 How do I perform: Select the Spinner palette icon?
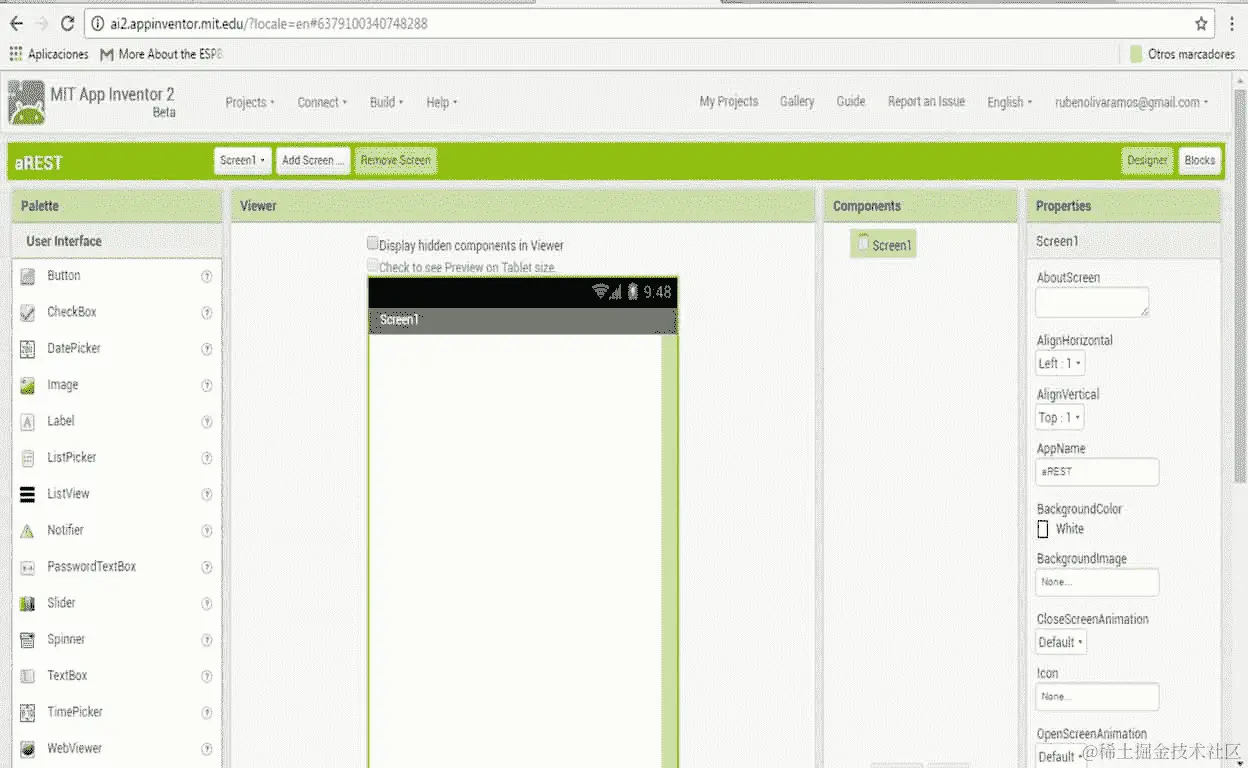coord(28,640)
